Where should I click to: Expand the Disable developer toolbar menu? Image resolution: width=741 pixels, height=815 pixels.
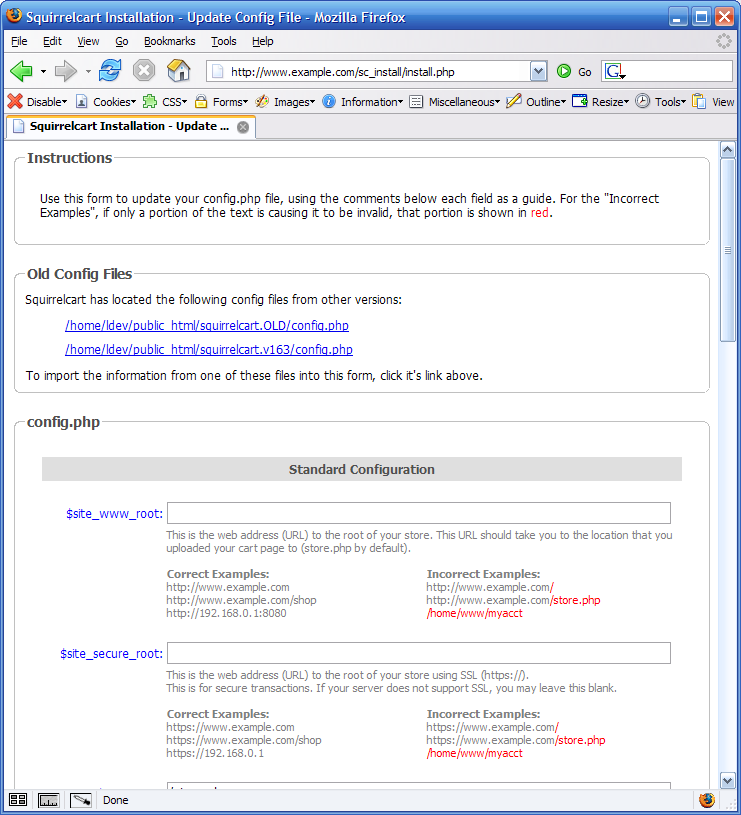pyautogui.click(x=37, y=101)
